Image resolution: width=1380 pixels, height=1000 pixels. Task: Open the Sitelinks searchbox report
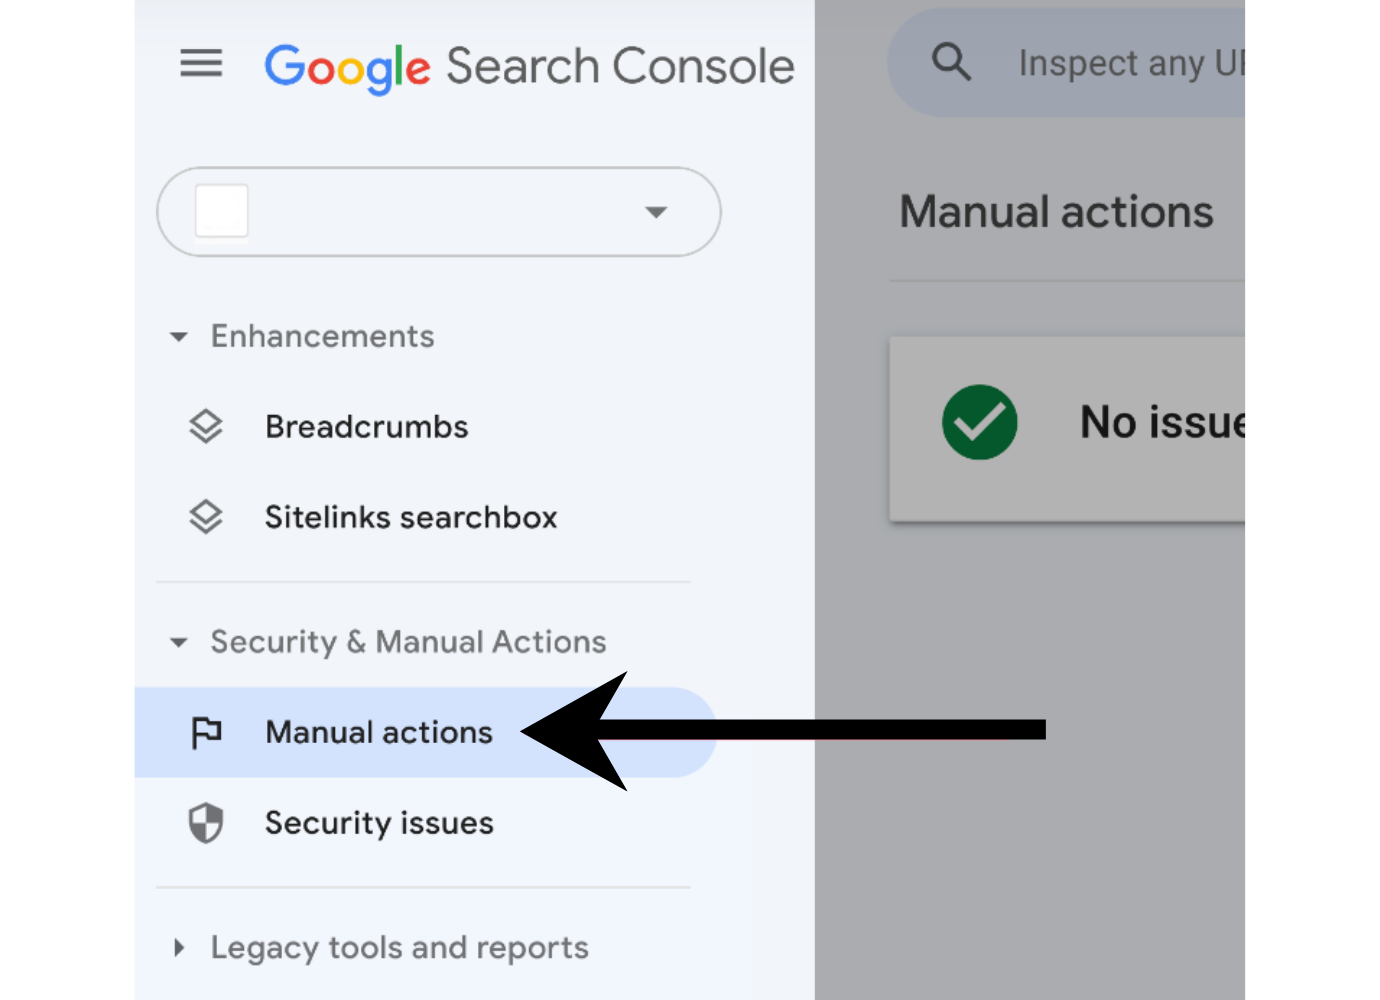(410, 517)
